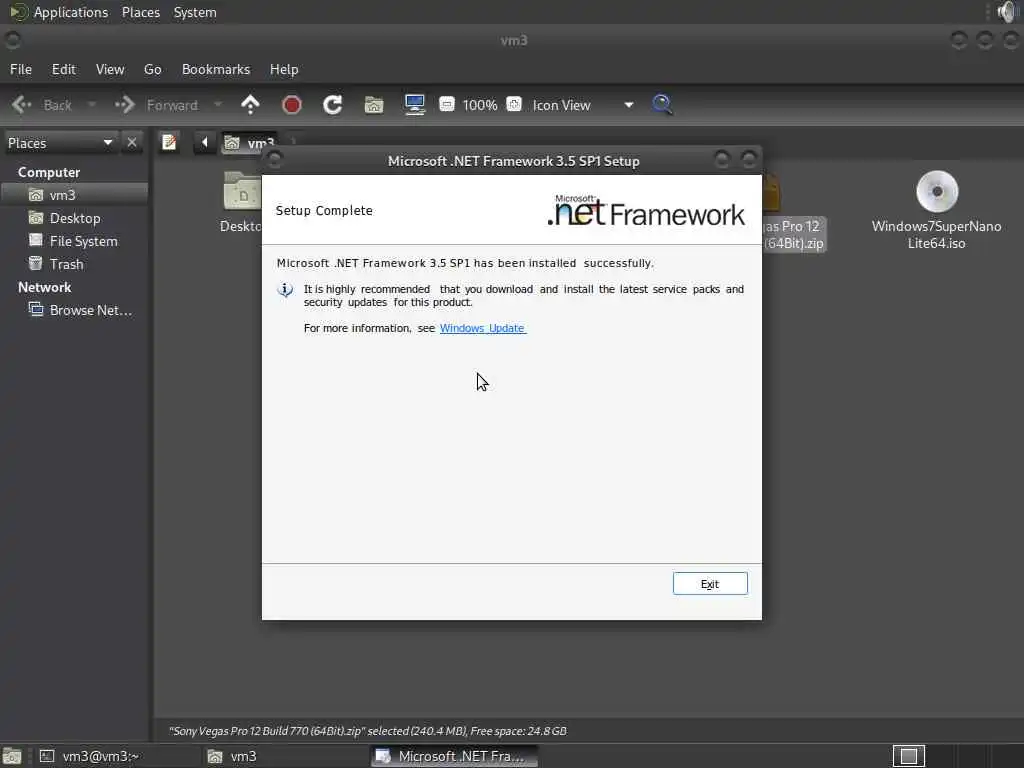
Task: Close the Places sidebar with the X
Action: [132, 142]
